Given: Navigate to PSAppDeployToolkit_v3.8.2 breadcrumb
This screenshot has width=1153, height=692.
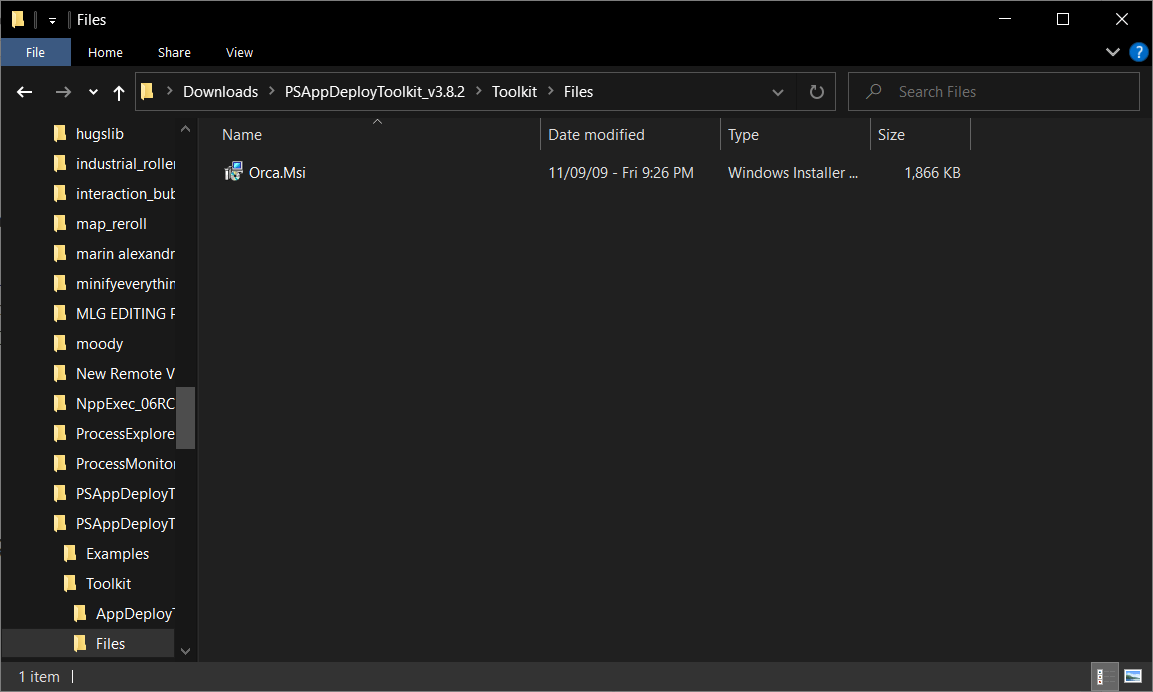Looking at the screenshot, I should point(375,92).
